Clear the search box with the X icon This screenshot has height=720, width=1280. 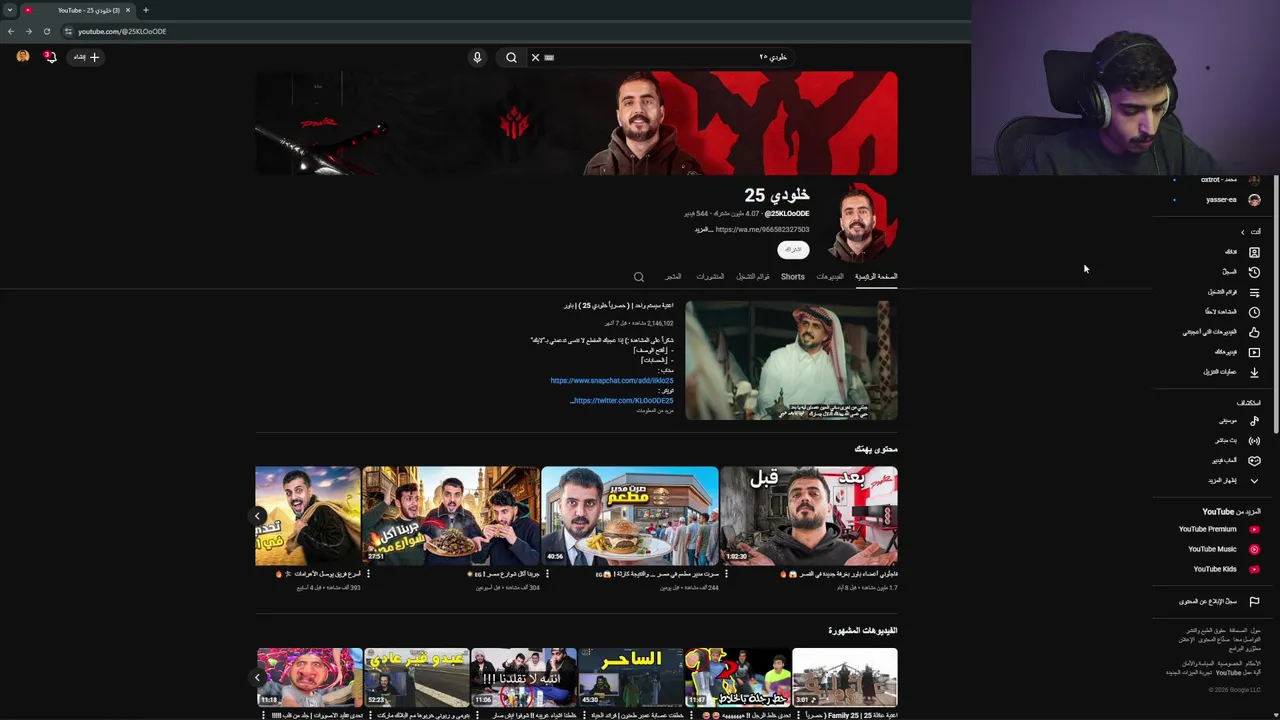(x=535, y=57)
